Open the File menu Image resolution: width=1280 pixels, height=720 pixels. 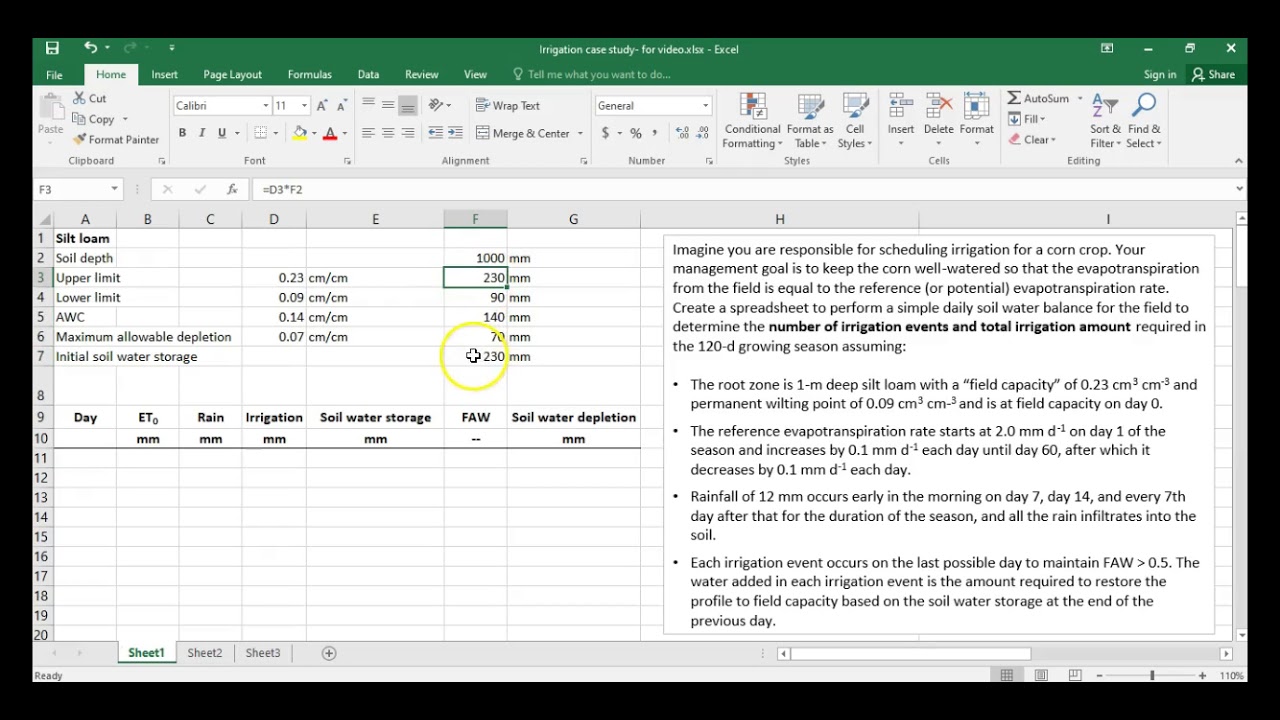[x=54, y=75]
